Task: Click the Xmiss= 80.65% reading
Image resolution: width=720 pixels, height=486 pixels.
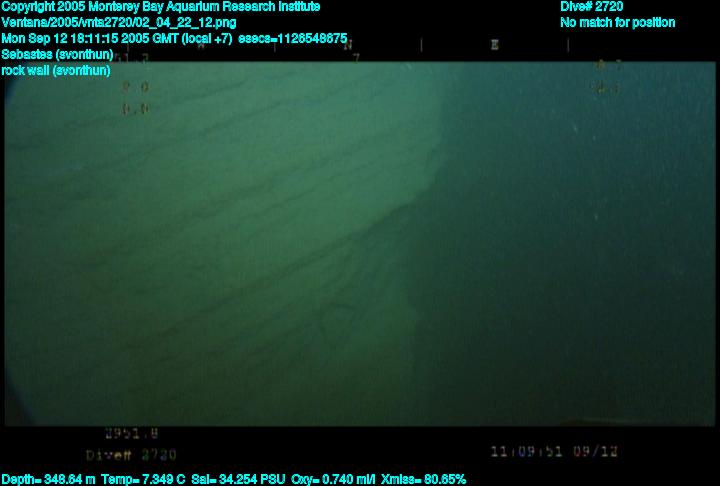Action: point(423,480)
